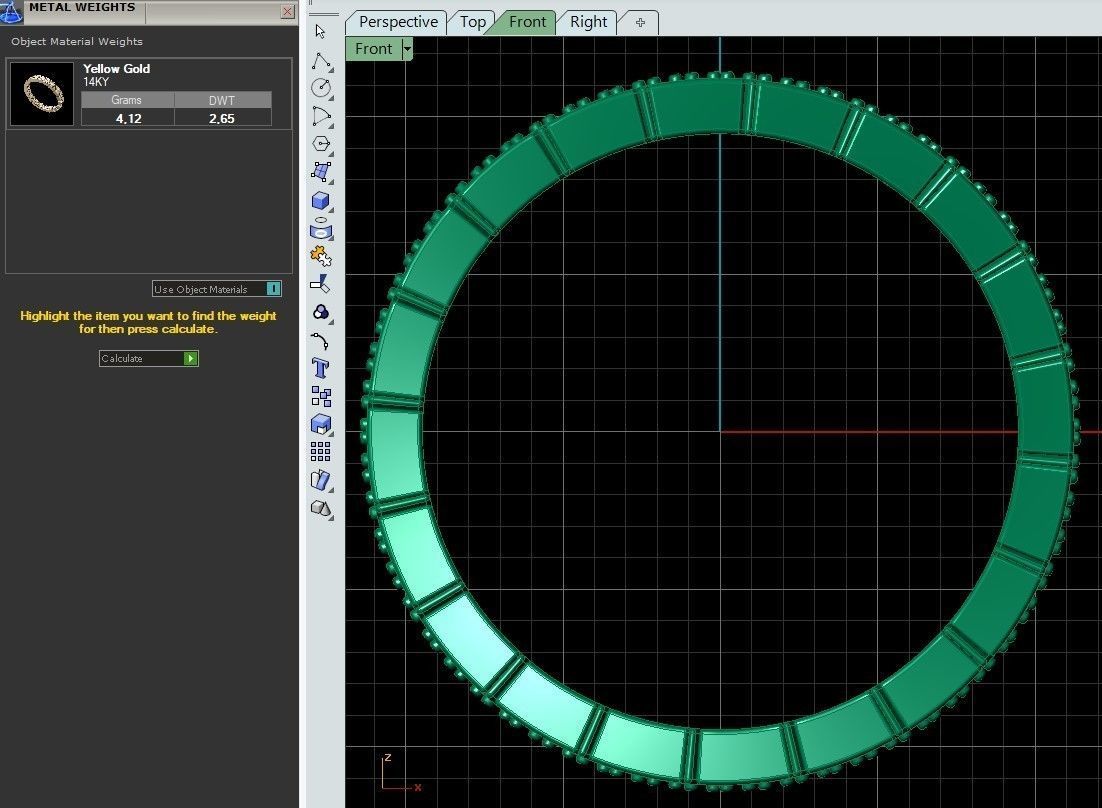Select the twisted box transform tool
1102x808 pixels.
pos(321,481)
